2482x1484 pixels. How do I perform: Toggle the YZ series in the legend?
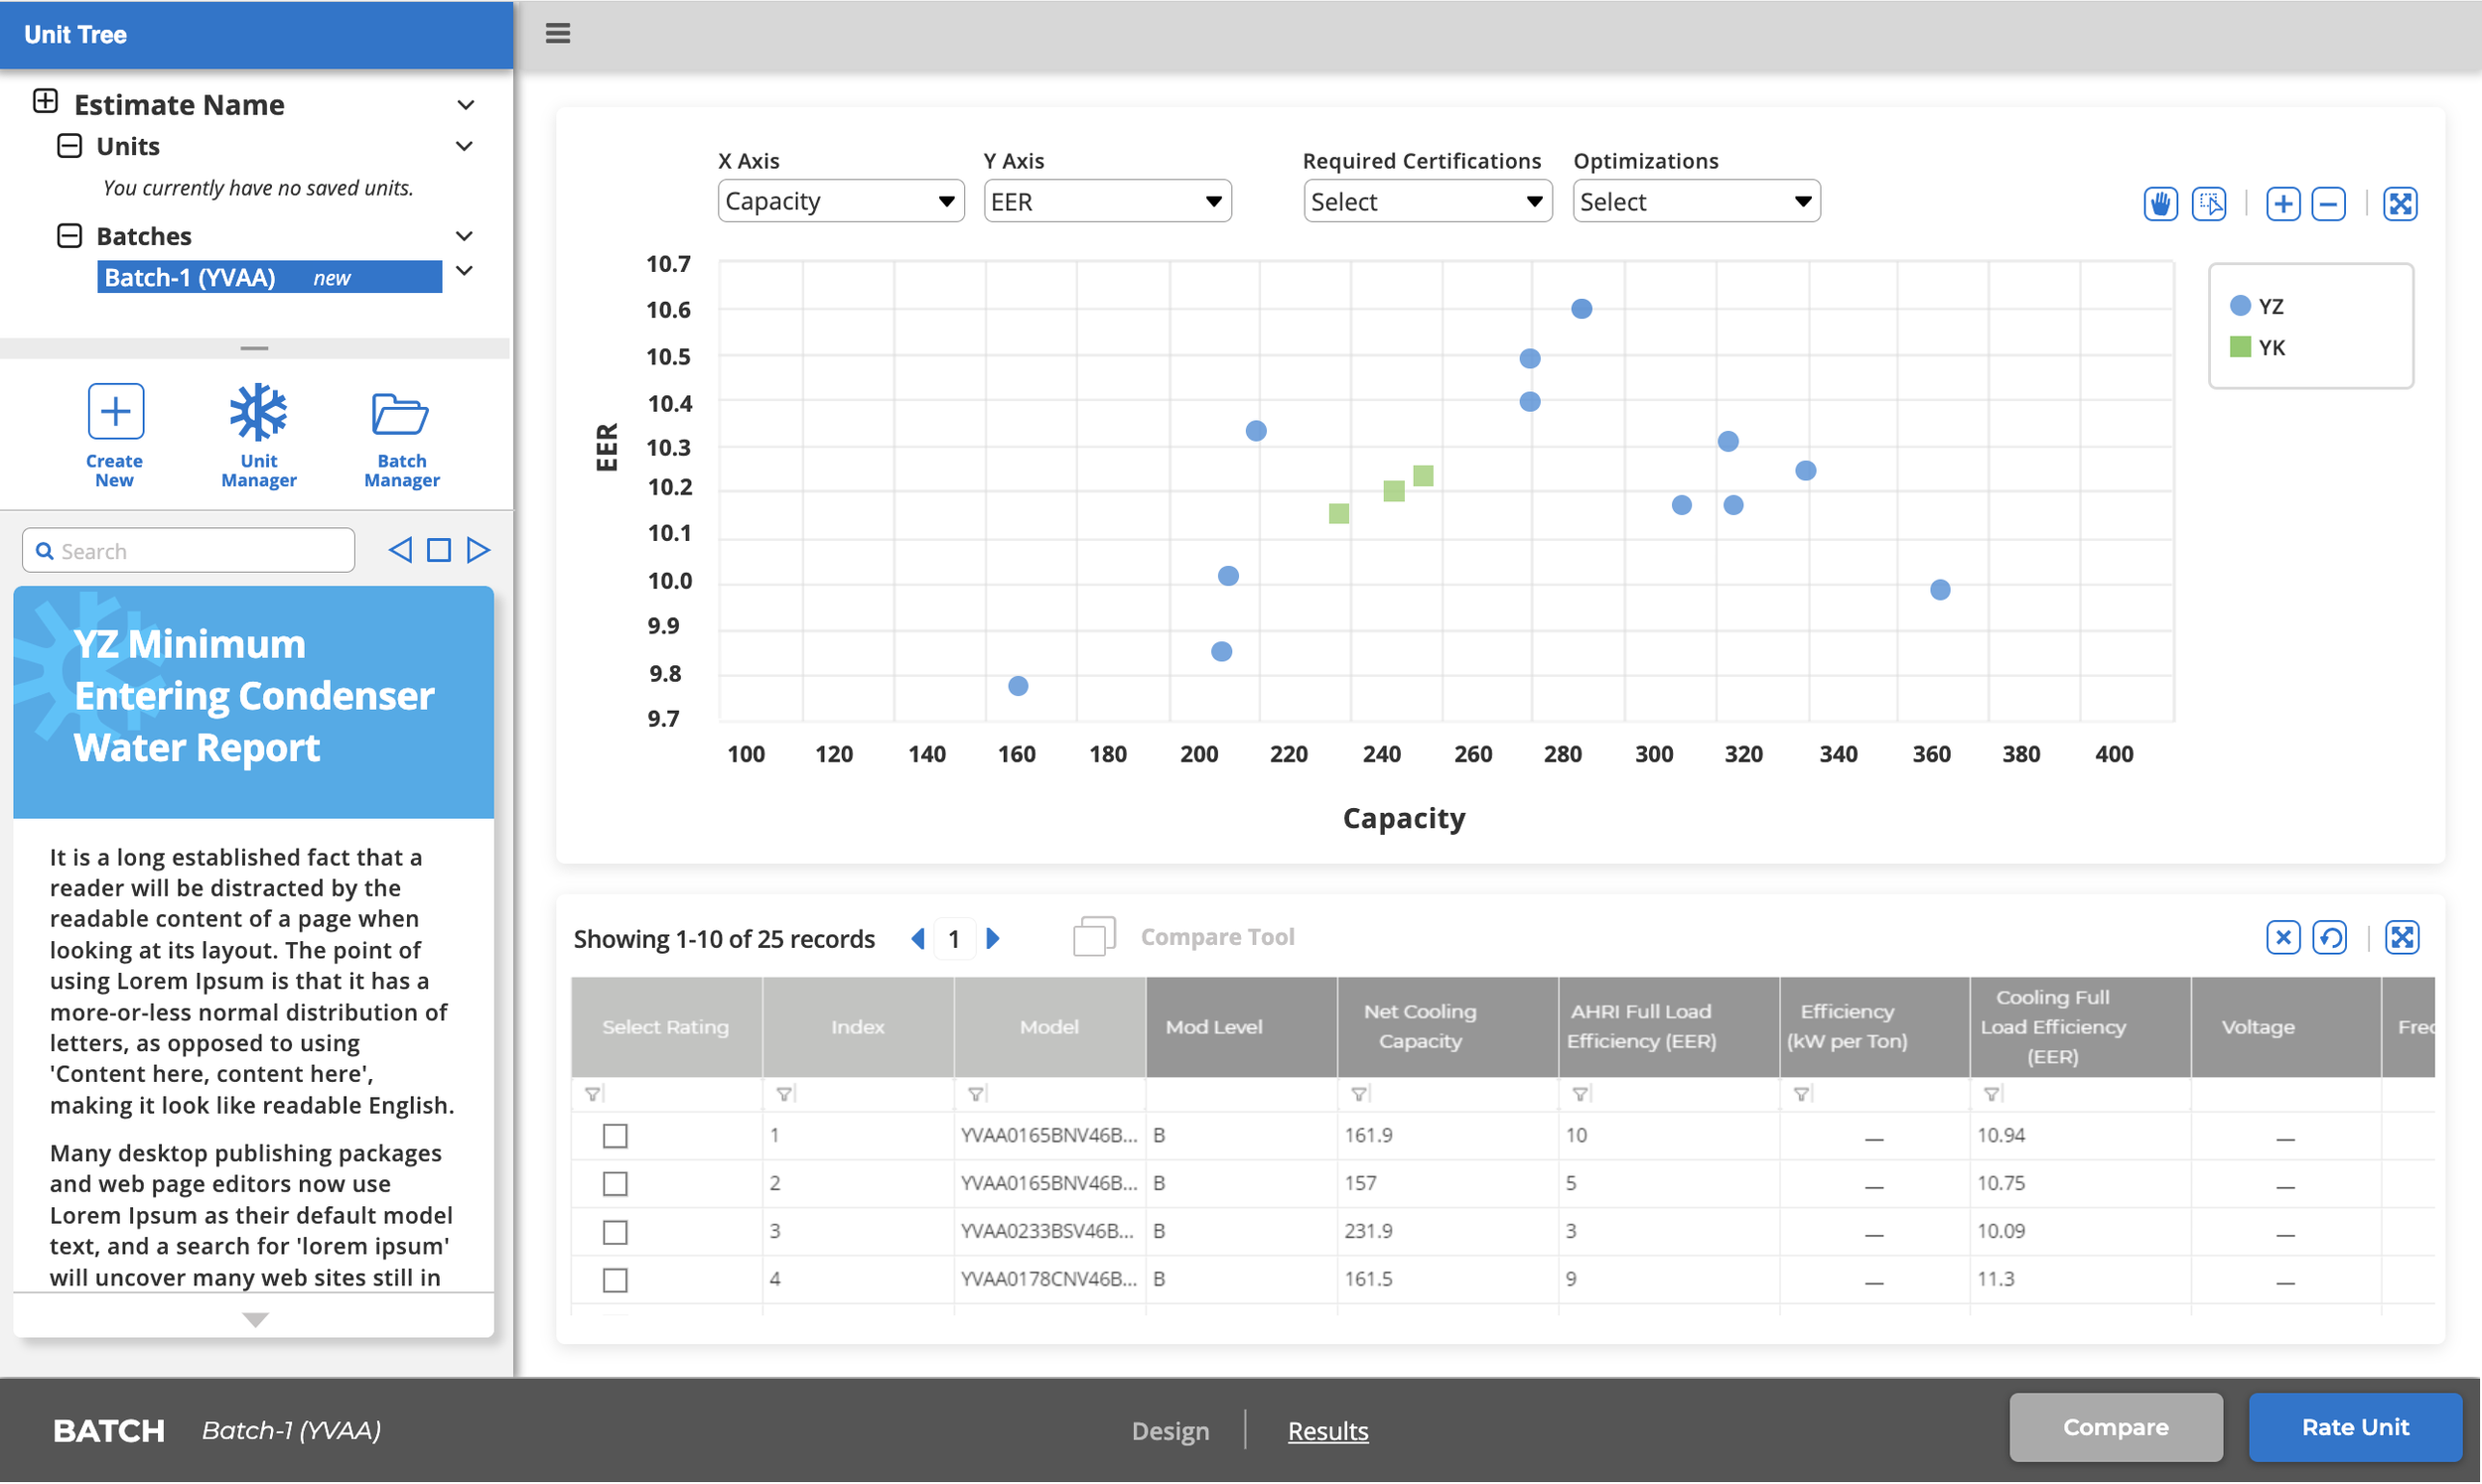(x=2257, y=306)
